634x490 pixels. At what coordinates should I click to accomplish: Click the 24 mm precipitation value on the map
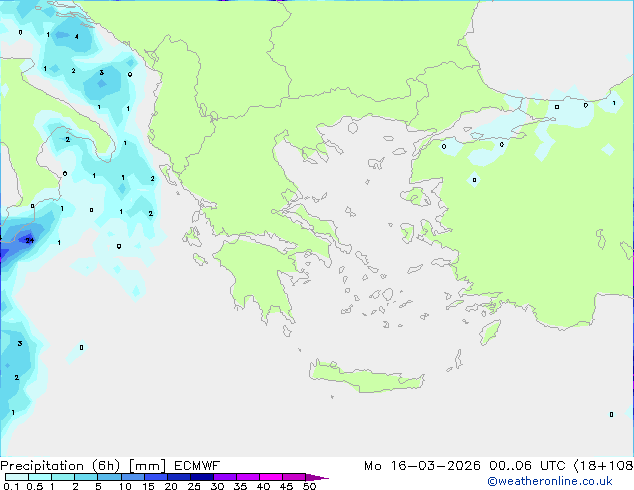coord(30,241)
